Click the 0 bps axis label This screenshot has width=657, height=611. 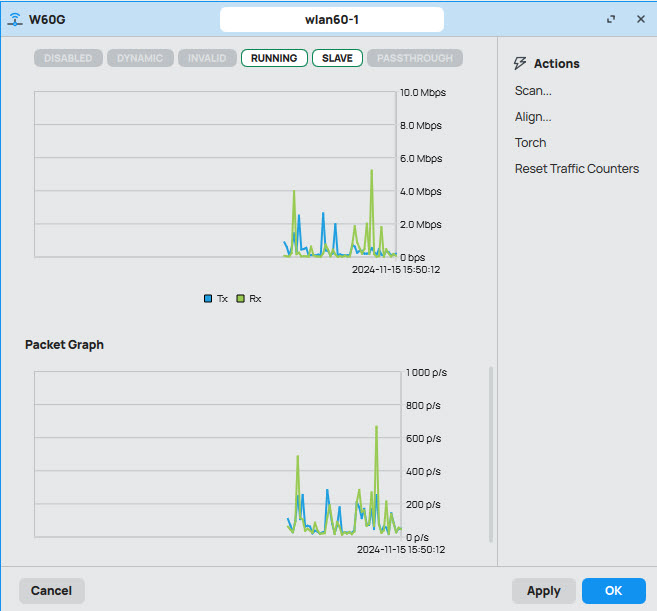413,257
